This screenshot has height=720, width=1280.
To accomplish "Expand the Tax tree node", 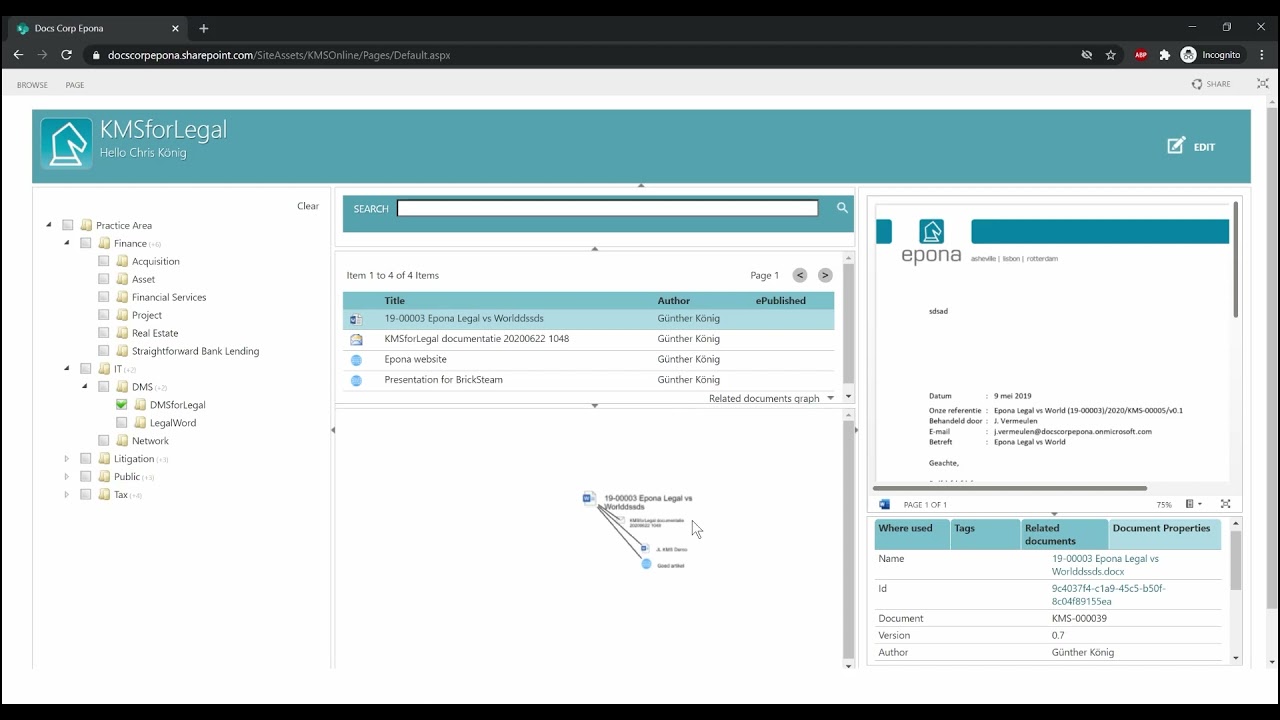I will tap(67, 495).
